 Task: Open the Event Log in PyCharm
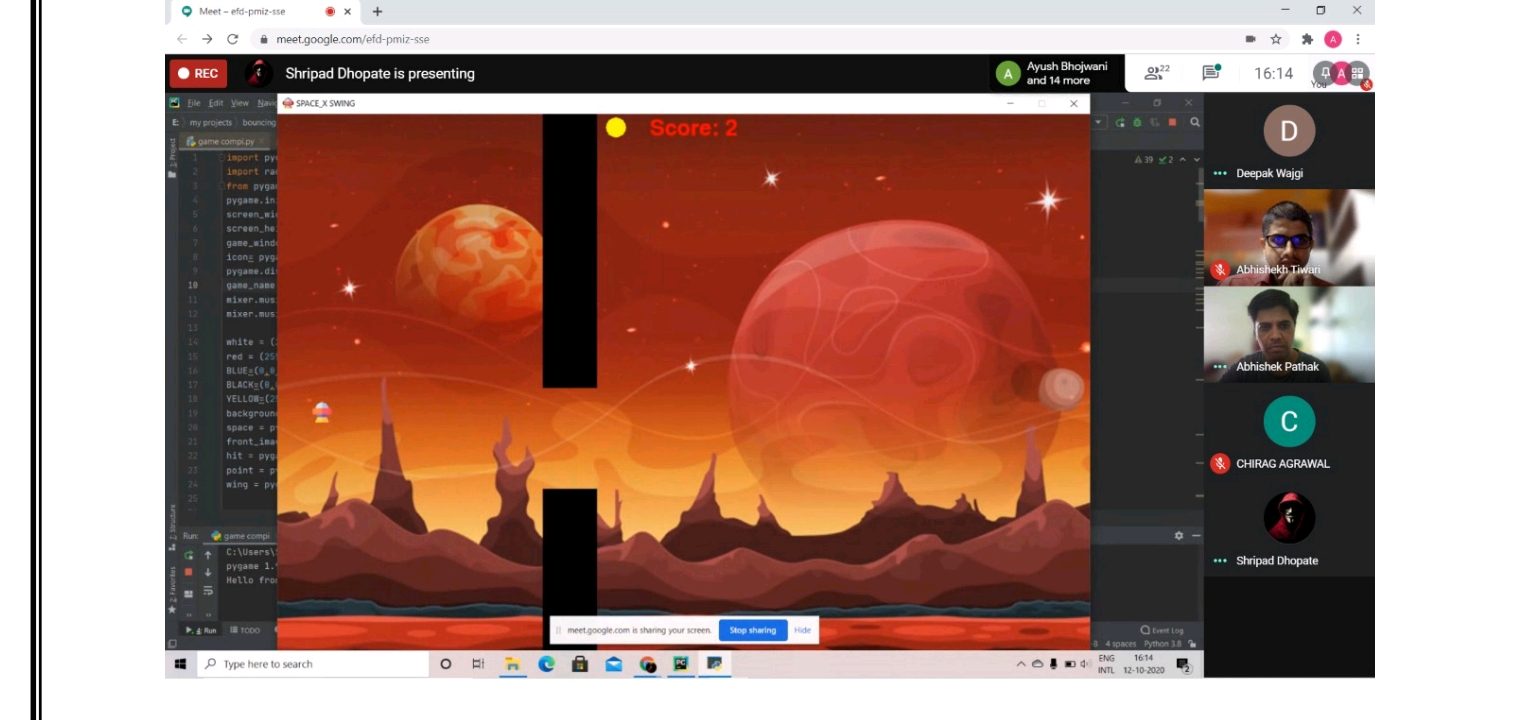tap(1162, 630)
